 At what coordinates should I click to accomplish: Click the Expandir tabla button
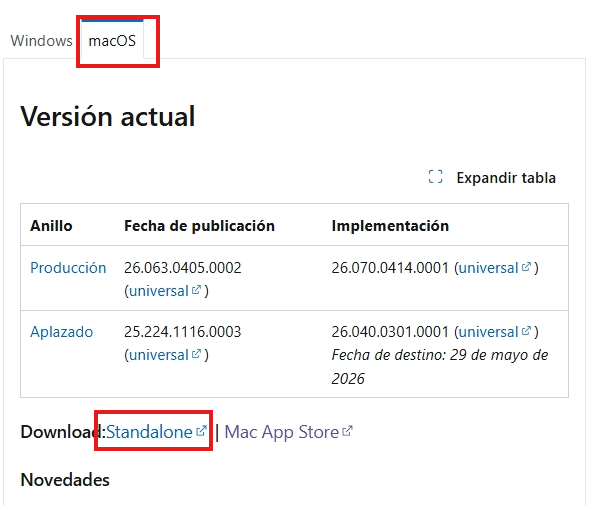pos(492,178)
